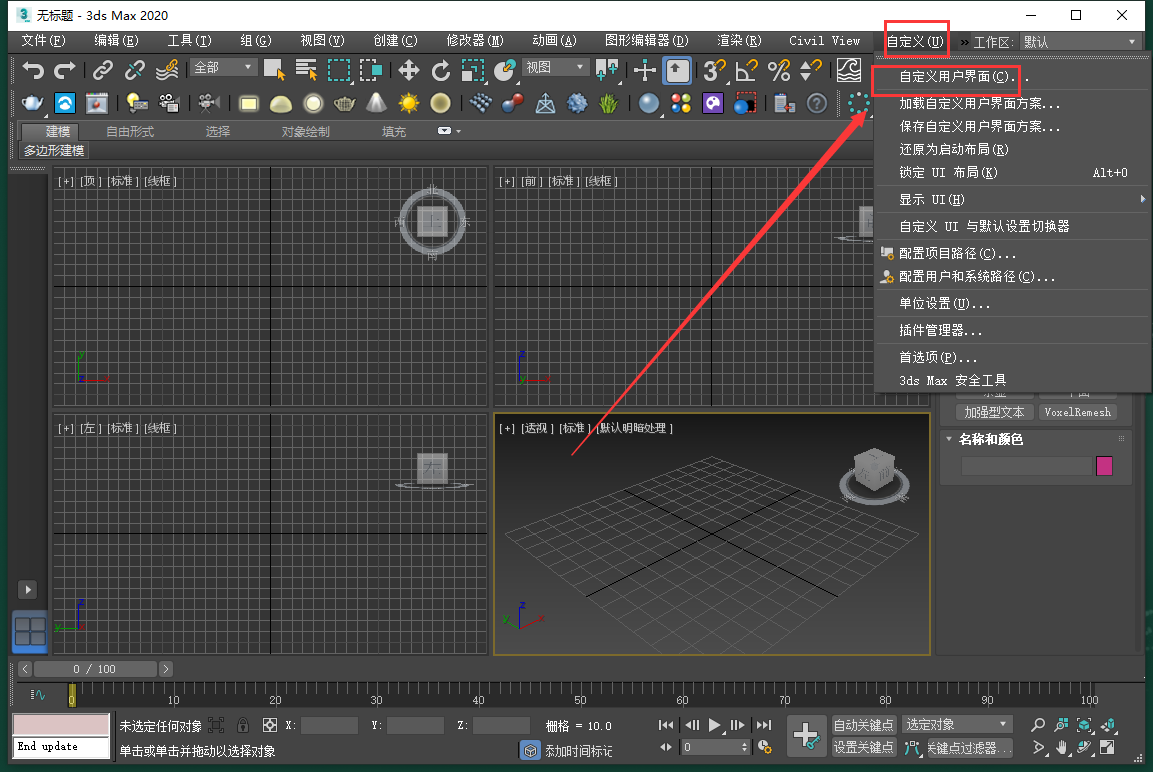The height and width of the screenshot is (772, 1153).
Task: Toggle Window/Crossing selection mode
Action: click(371, 70)
